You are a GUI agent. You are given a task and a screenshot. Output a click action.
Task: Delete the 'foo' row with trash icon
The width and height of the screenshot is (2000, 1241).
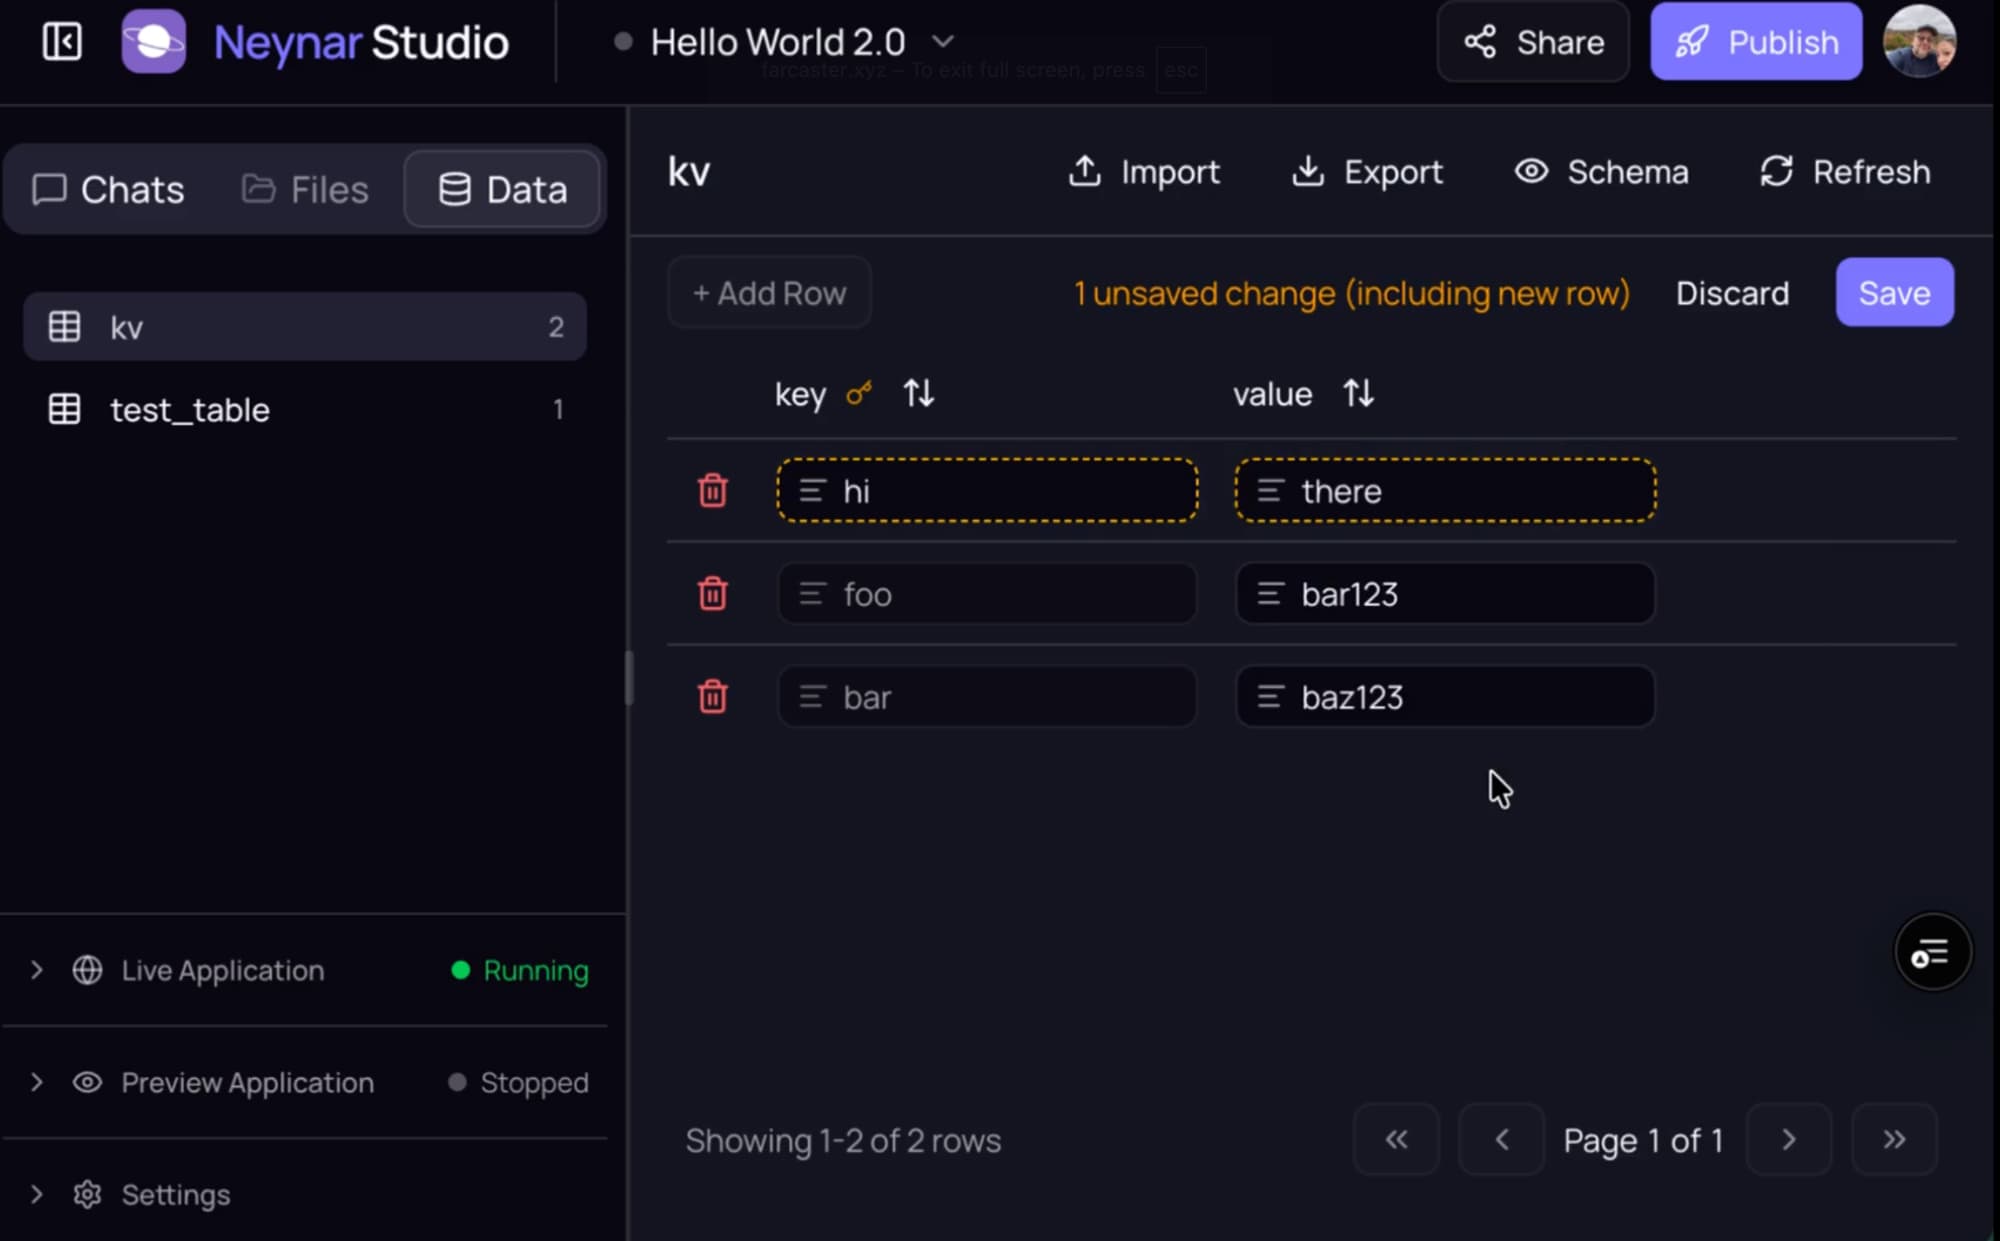click(x=712, y=594)
